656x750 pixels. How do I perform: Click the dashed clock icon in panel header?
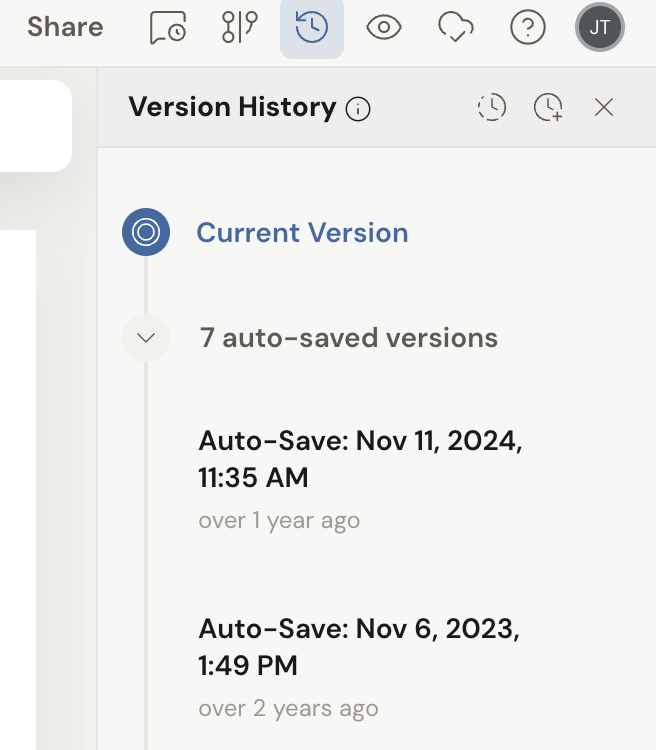point(492,107)
